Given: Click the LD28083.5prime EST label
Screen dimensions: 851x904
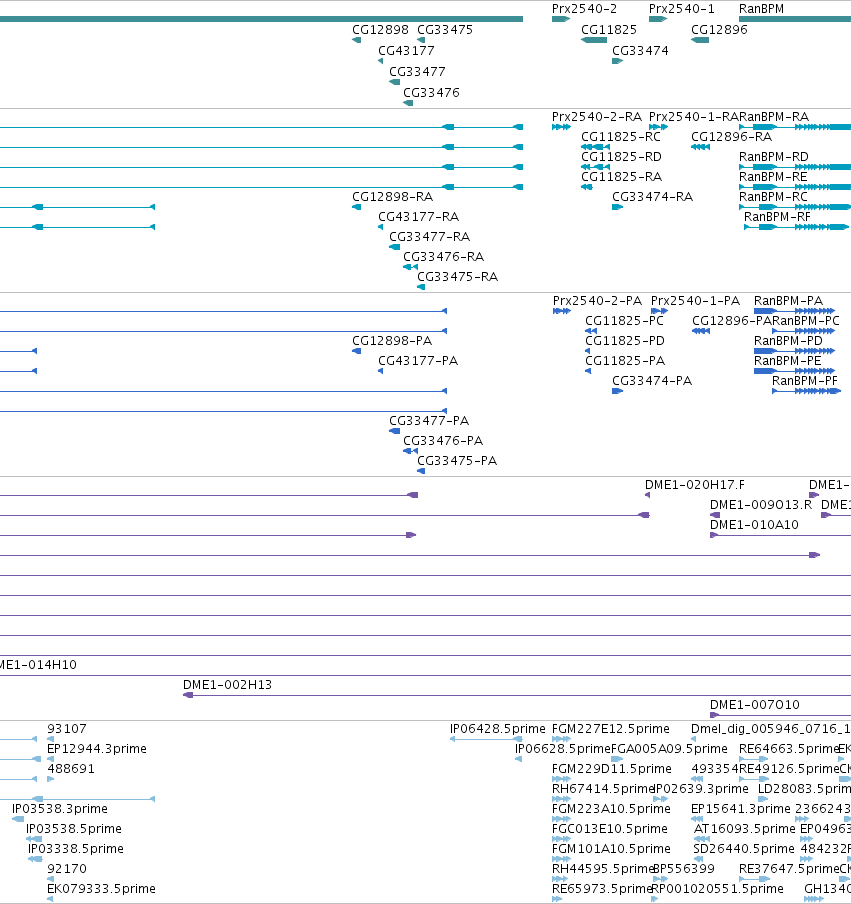Looking at the screenshot, I should (x=804, y=789).
